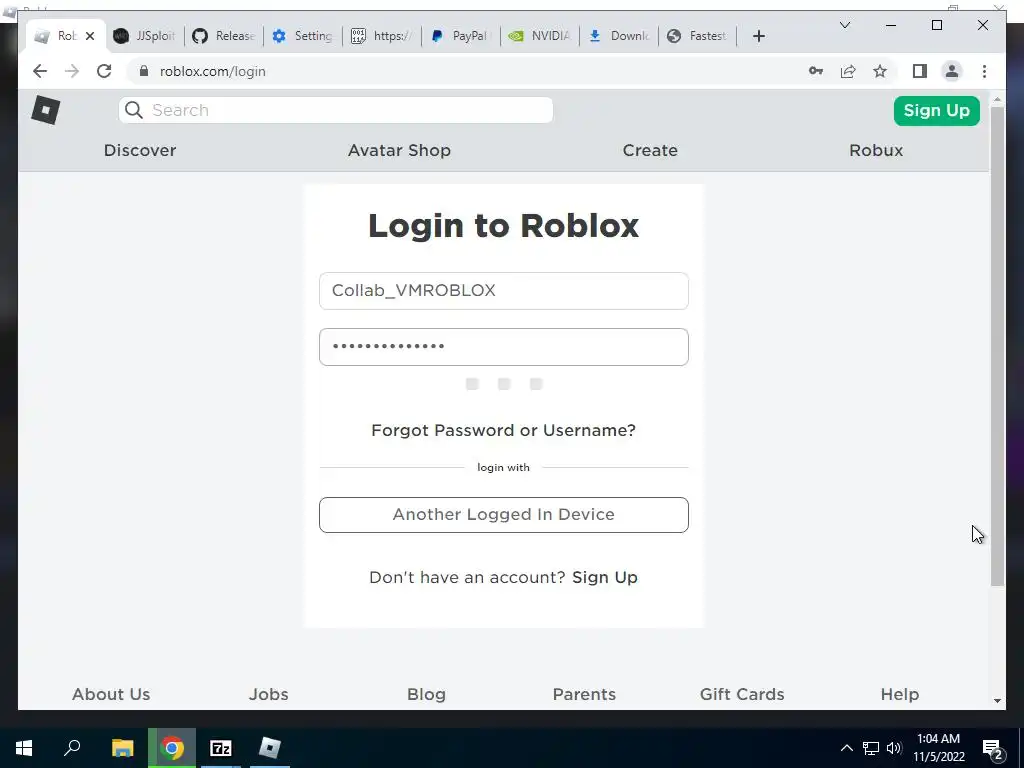1024x768 pixels.
Task: Switch to the Fastest tab
Action: [697, 36]
